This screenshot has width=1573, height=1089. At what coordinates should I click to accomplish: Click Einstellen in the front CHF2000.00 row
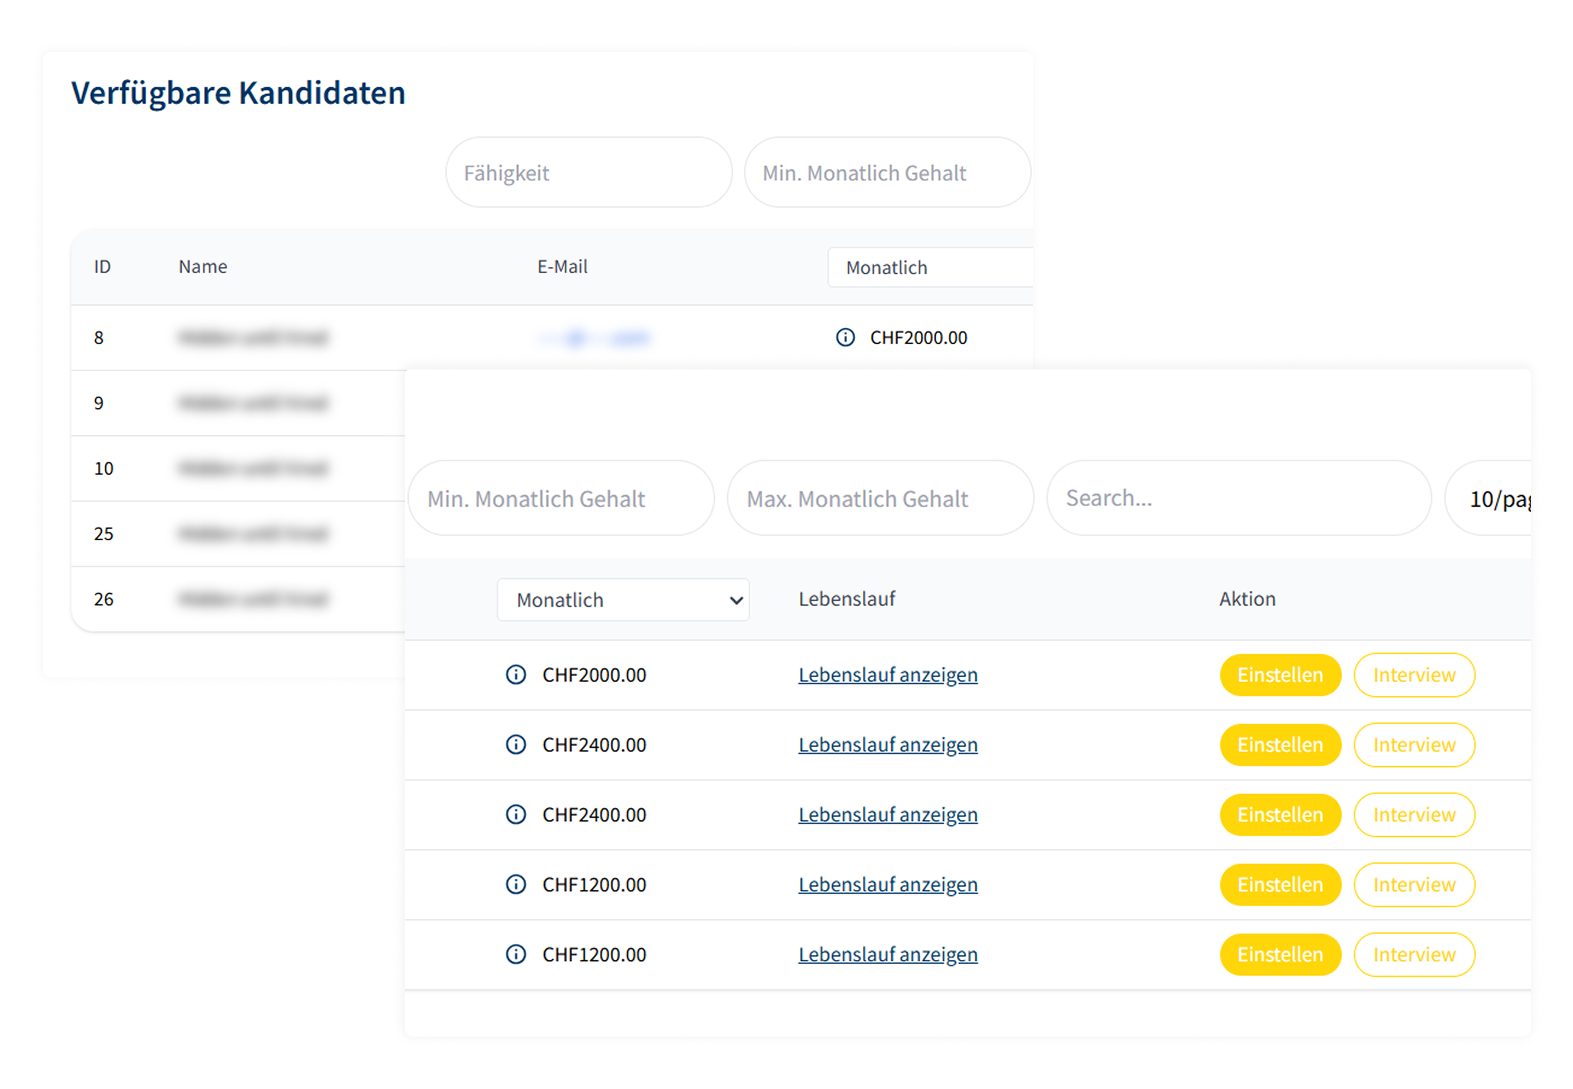(x=1280, y=675)
